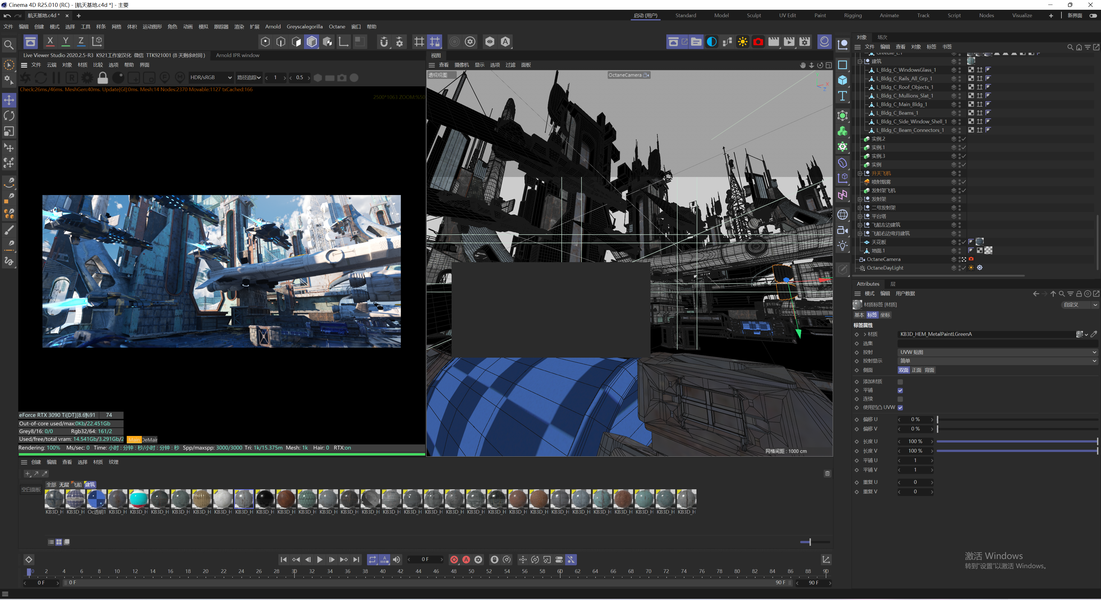Select the Back side button
This screenshot has width=1101, height=600.
[929, 370]
